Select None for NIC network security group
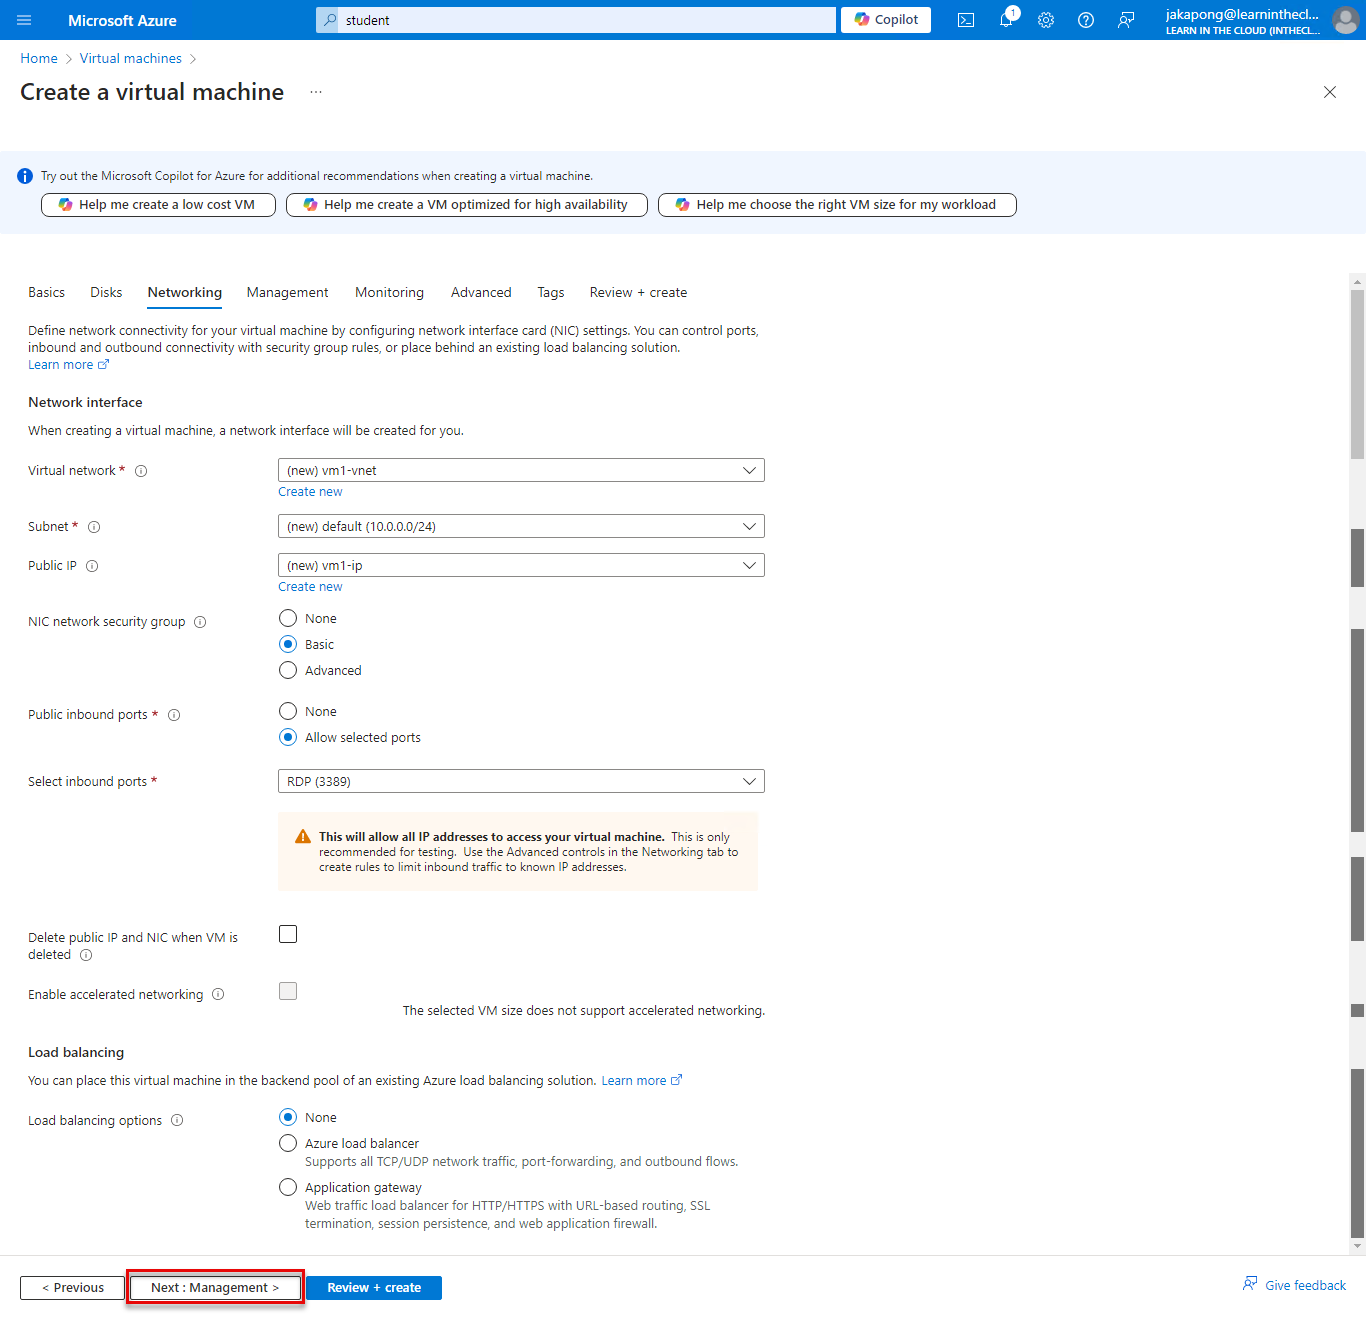1366x1325 pixels. tap(288, 618)
